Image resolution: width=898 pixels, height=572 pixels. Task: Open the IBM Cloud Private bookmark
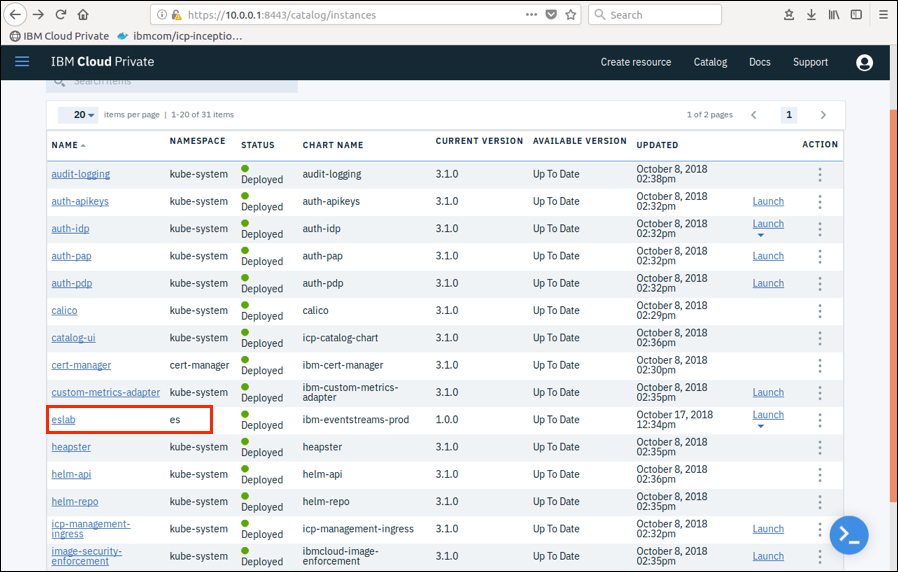point(60,36)
